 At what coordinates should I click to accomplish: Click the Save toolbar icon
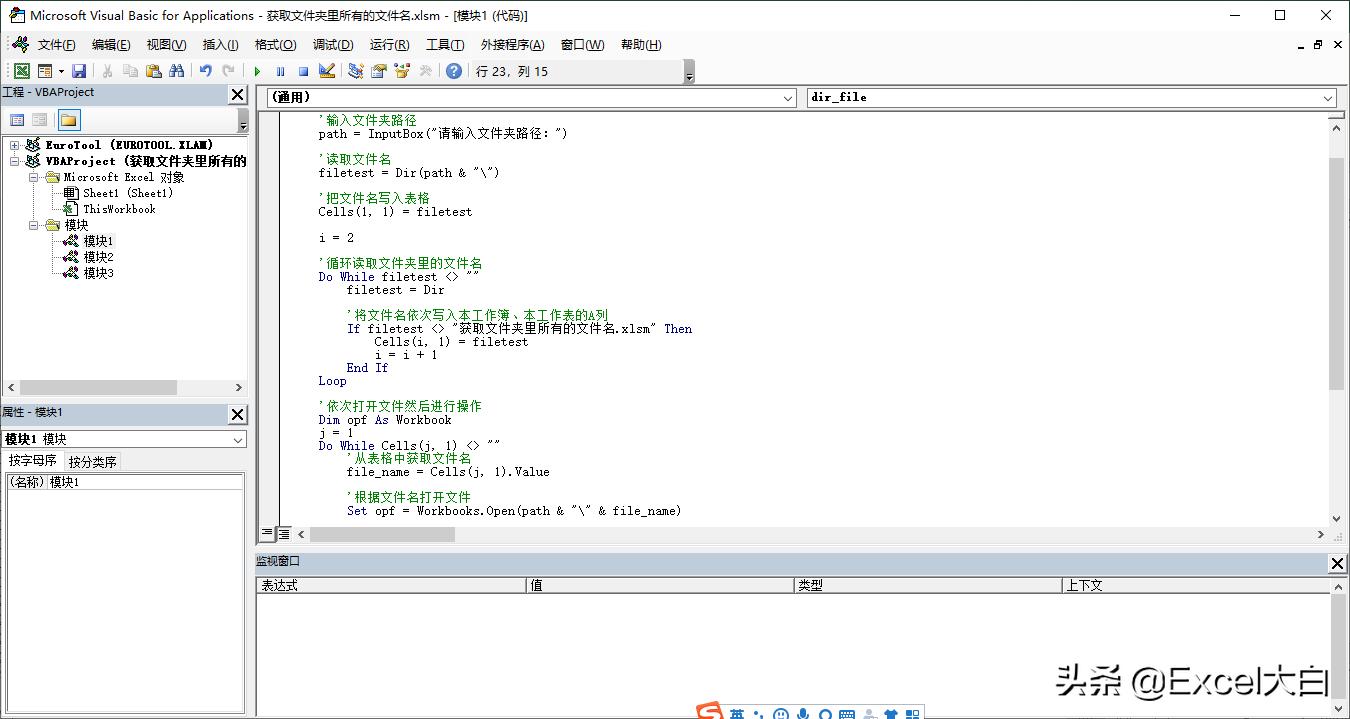(79, 71)
